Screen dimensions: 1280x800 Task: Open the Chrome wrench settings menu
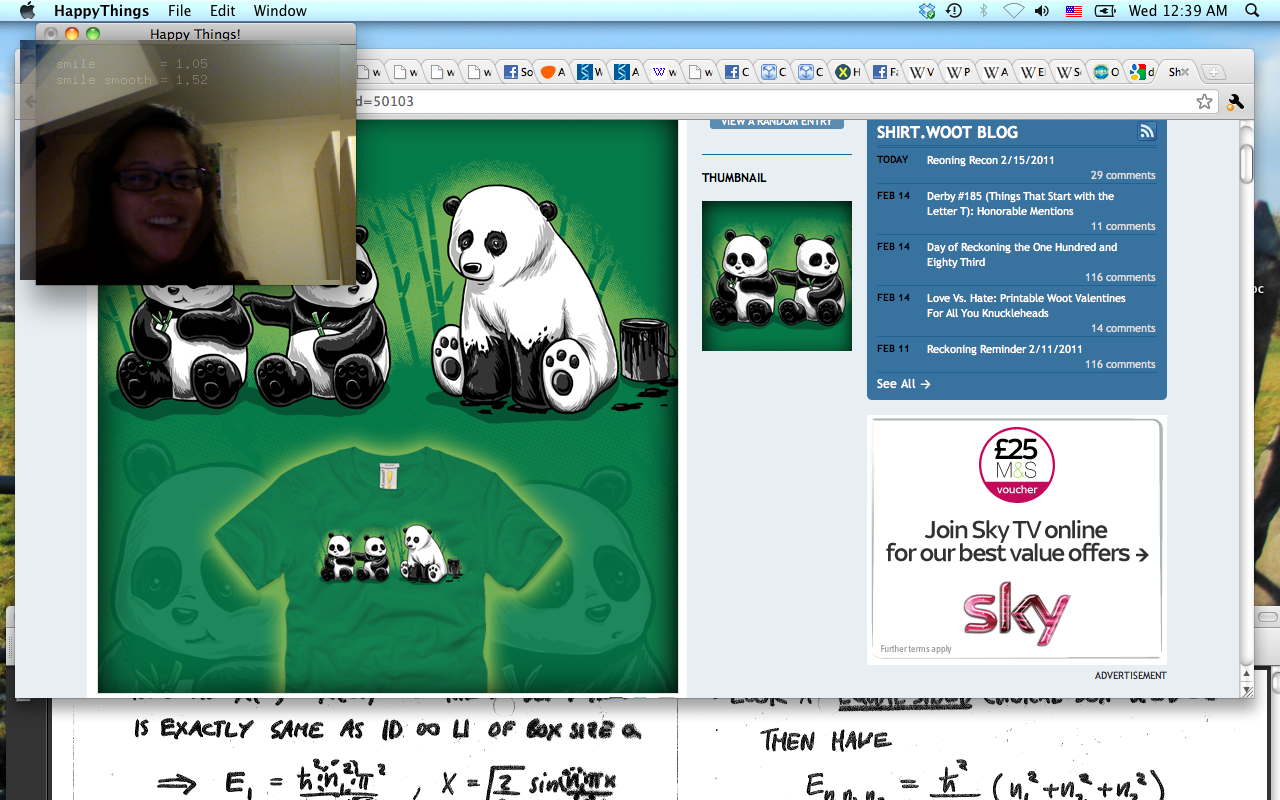point(1235,101)
